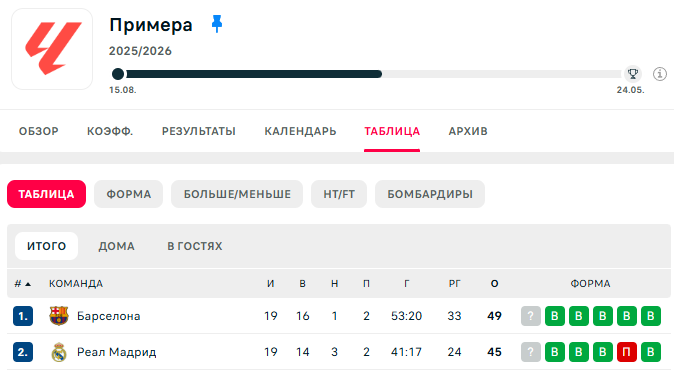Open the Реал Мадрид team link
The width and height of the screenshot is (674, 373).
point(116,352)
